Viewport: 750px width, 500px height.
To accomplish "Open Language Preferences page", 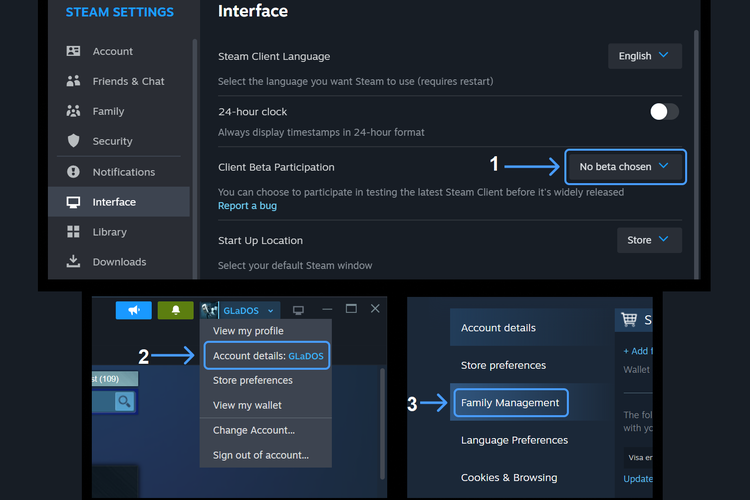I will (531, 440).
